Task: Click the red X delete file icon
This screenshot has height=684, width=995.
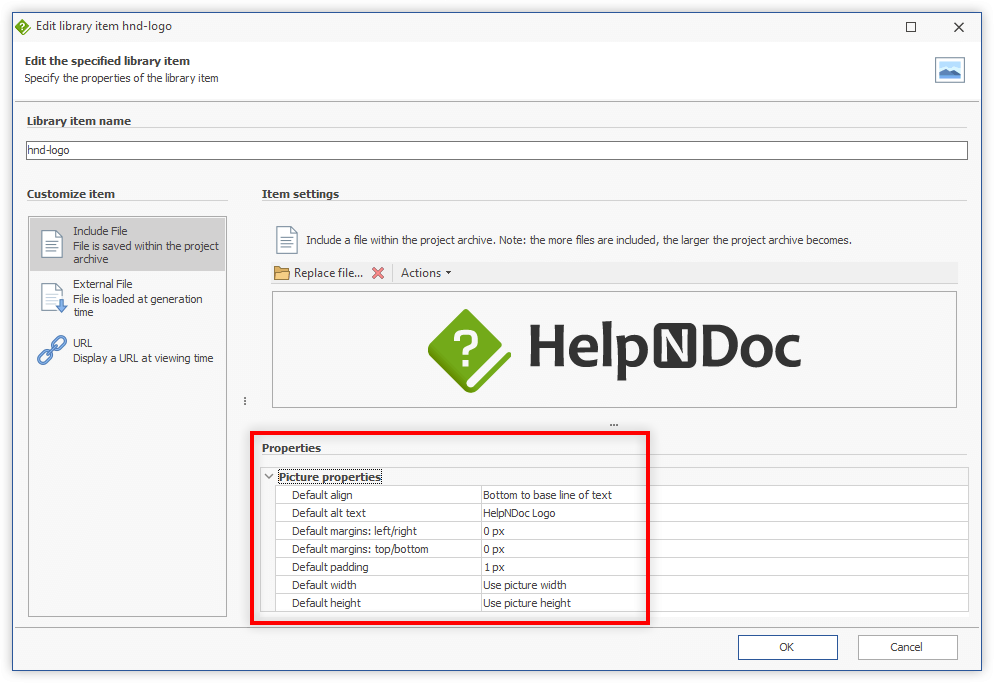Action: click(378, 273)
